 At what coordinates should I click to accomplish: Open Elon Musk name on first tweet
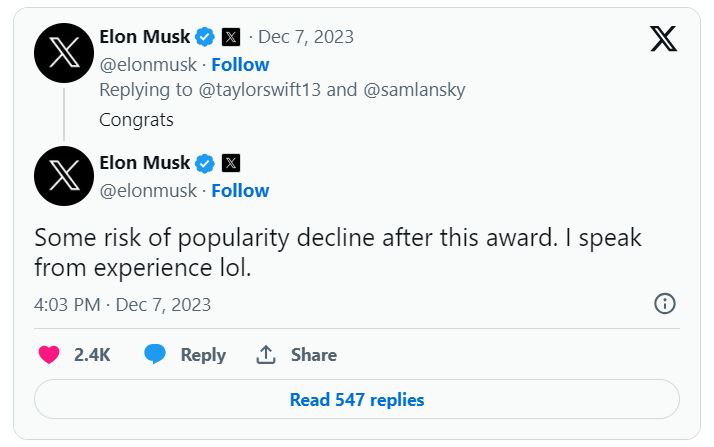(145, 37)
